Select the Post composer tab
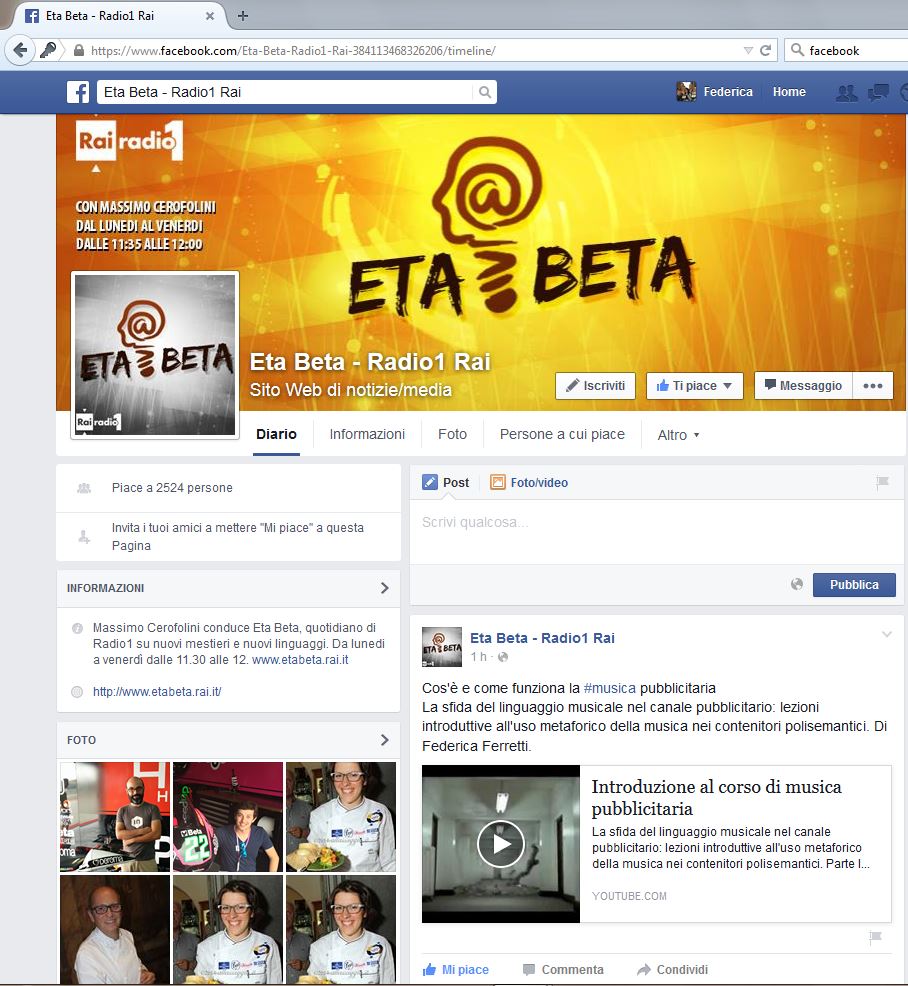This screenshot has height=986, width=908. coord(446,482)
